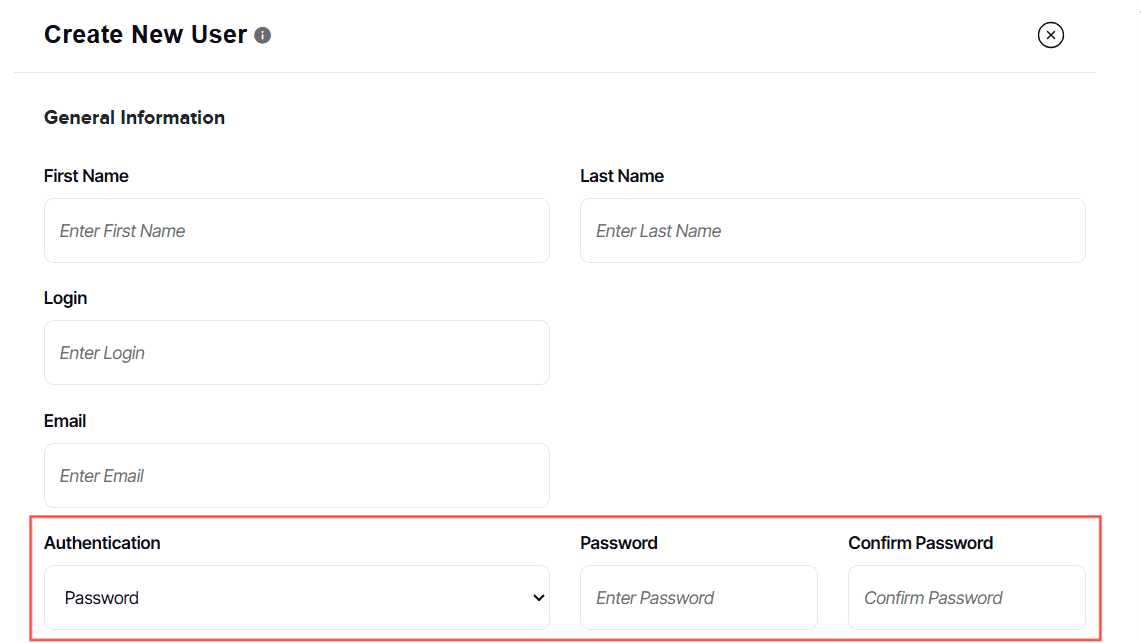
Task: Click the Create New User title
Action: pyautogui.click(x=145, y=35)
